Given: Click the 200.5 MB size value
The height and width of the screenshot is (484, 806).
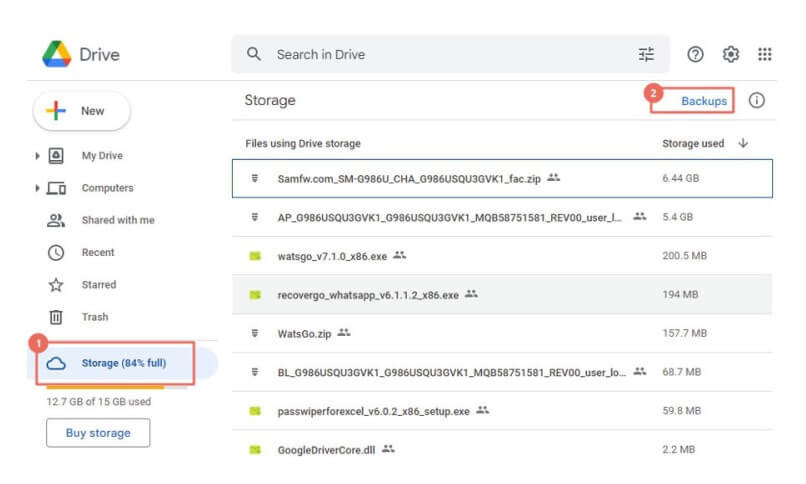Looking at the screenshot, I should click(x=685, y=256).
